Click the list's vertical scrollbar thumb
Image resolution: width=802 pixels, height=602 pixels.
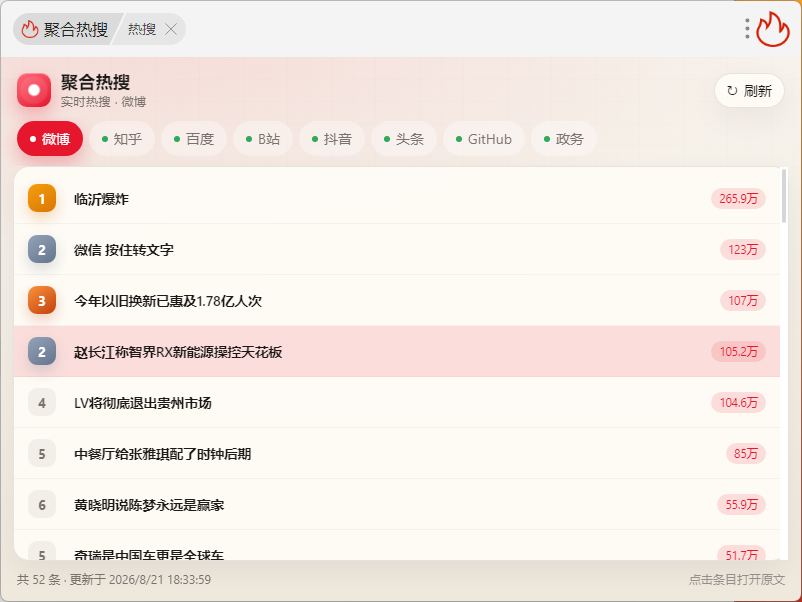pos(784,196)
